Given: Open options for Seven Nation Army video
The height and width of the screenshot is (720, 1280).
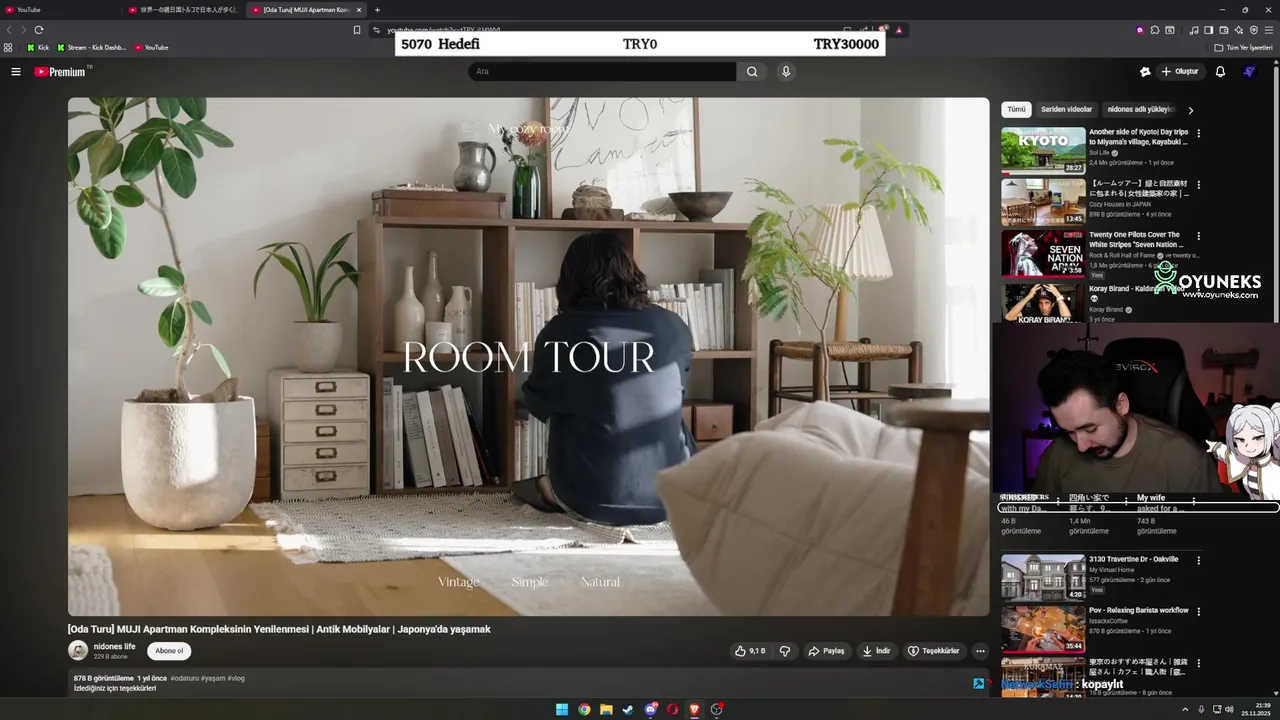Looking at the screenshot, I should [1199, 236].
